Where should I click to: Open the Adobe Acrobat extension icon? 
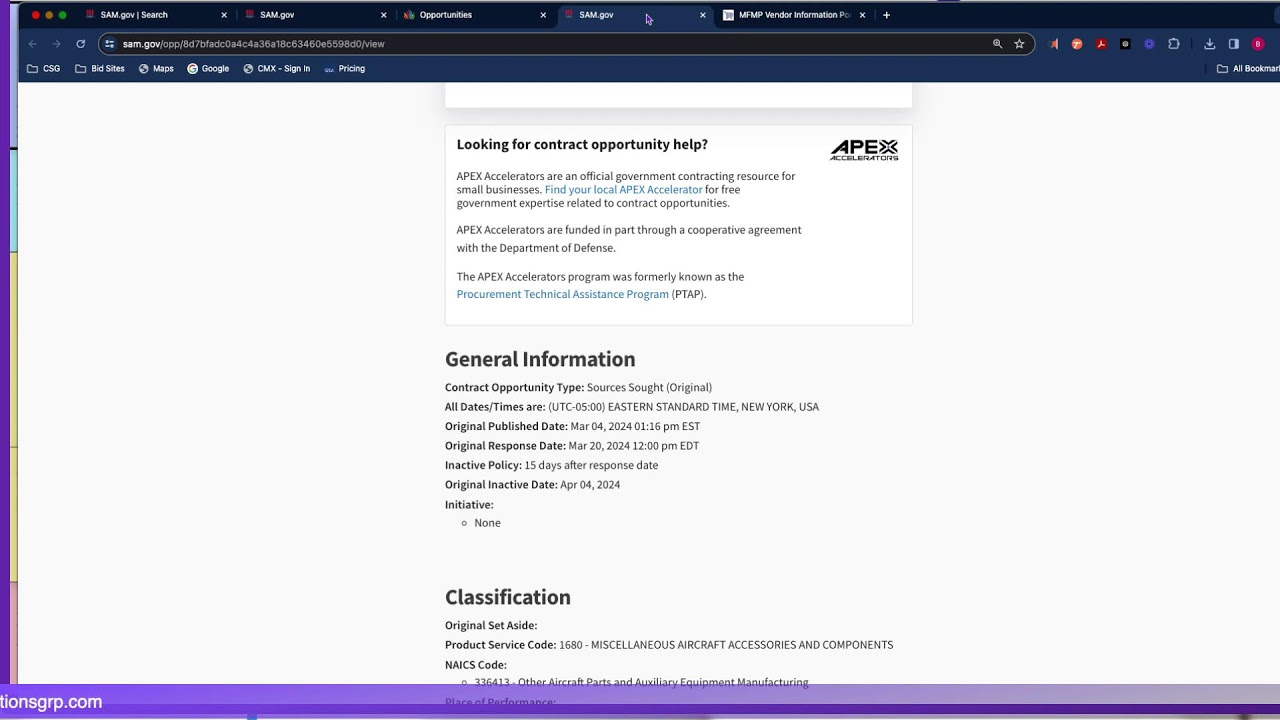pos(1101,44)
